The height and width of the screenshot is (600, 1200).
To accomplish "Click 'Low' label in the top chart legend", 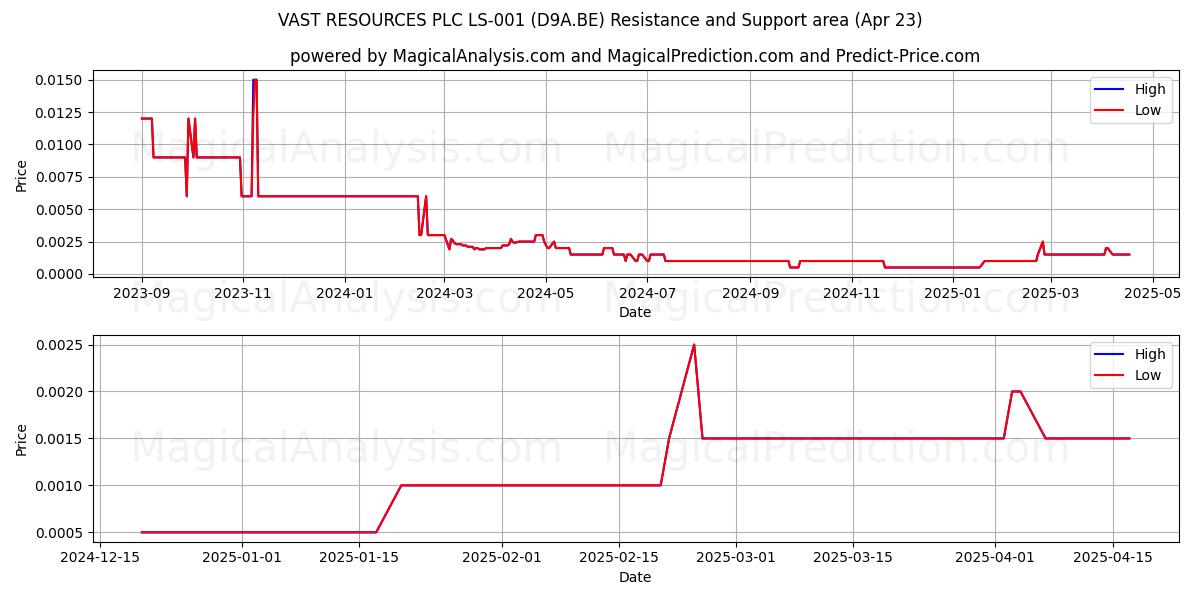I will click(x=1148, y=110).
